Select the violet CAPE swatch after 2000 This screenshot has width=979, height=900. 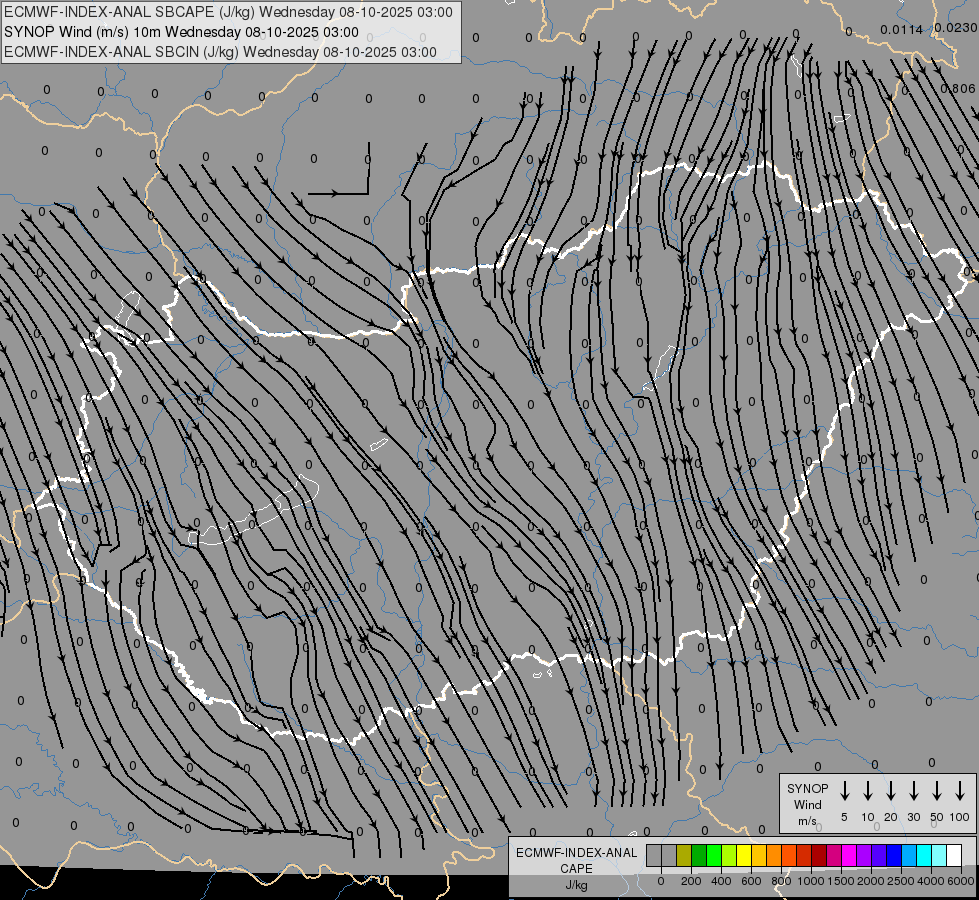(878, 855)
